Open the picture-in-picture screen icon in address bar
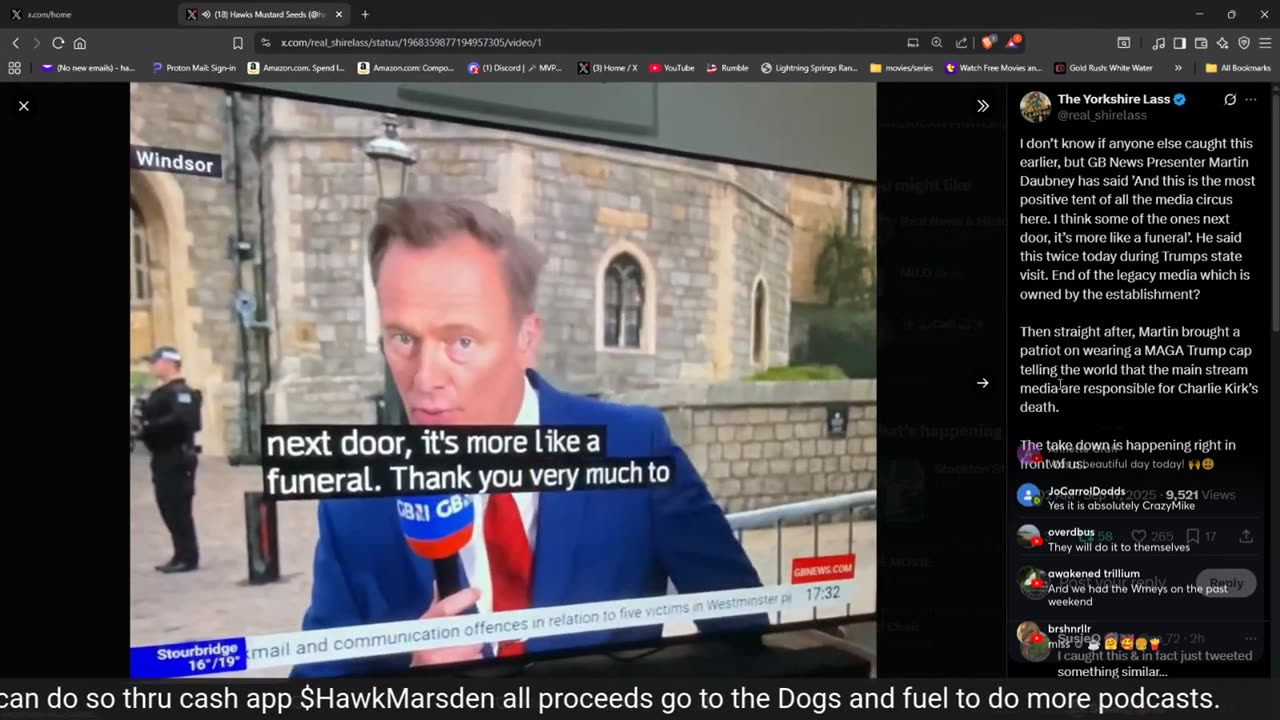The height and width of the screenshot is (720, 1280). pyautogui.click(x=913, y=43)
